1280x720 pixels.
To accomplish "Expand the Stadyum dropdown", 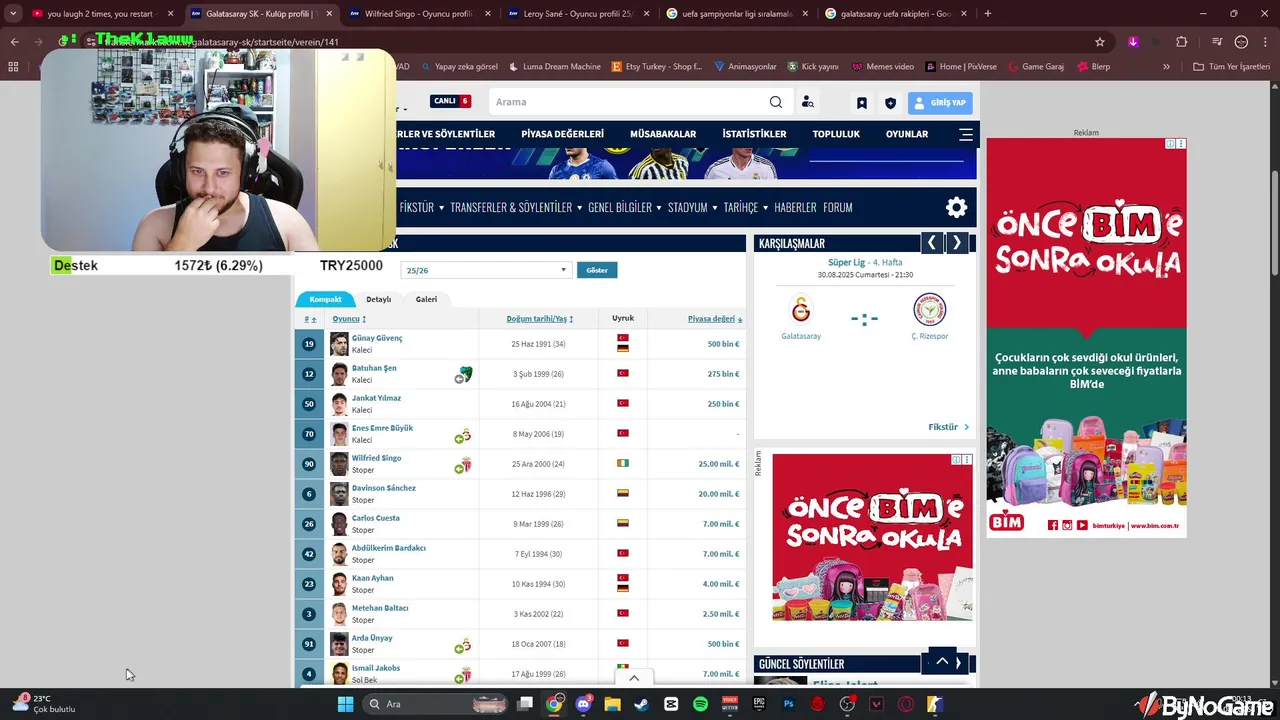I will point(691,207).
